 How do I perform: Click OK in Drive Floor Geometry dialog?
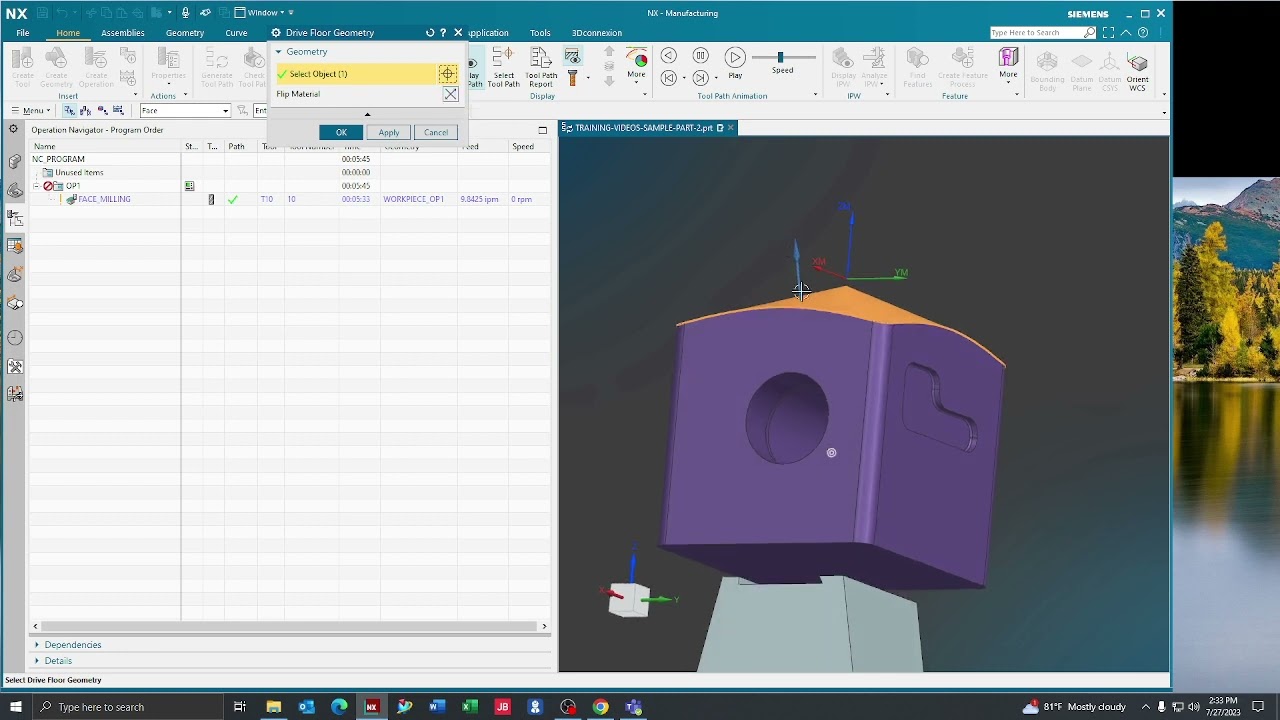point(341,132)
